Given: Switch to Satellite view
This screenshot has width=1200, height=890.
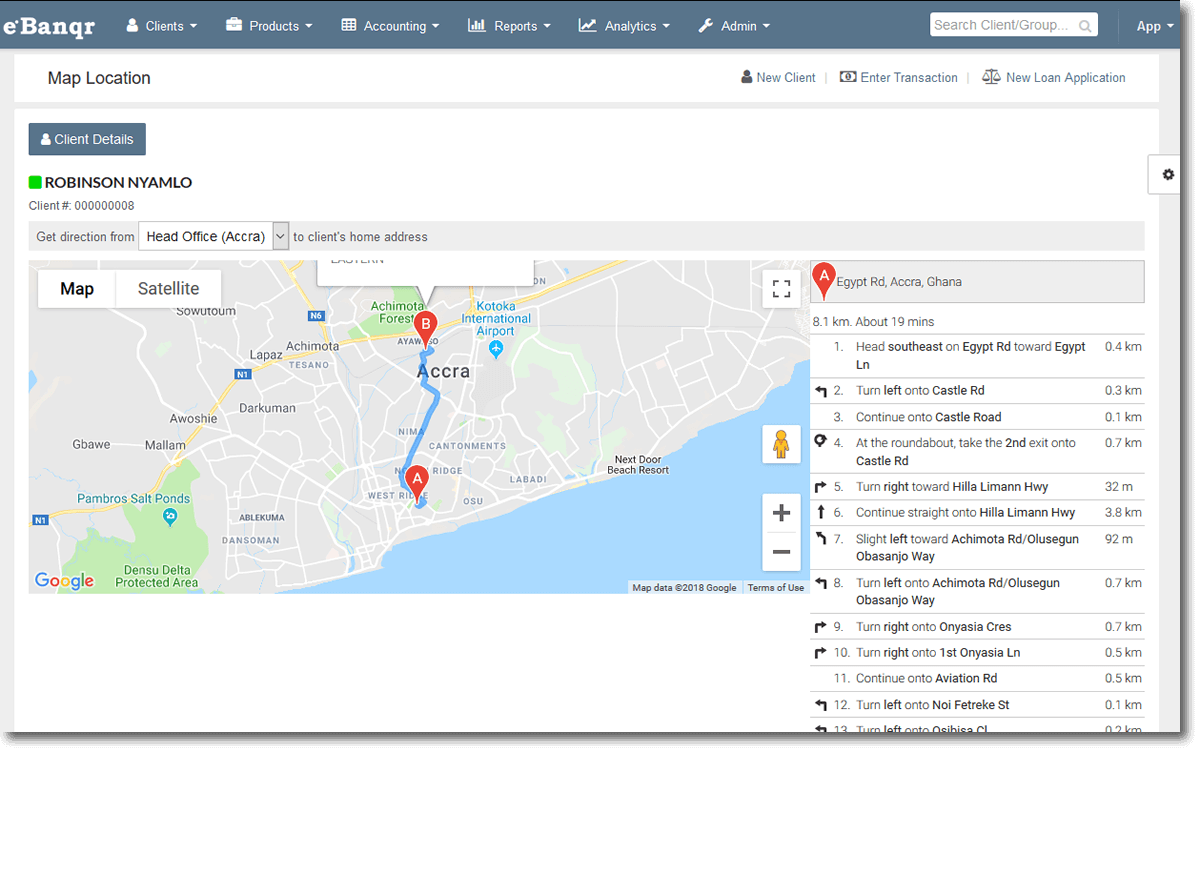Looking at the screenshot, I should tap(168, 289).
